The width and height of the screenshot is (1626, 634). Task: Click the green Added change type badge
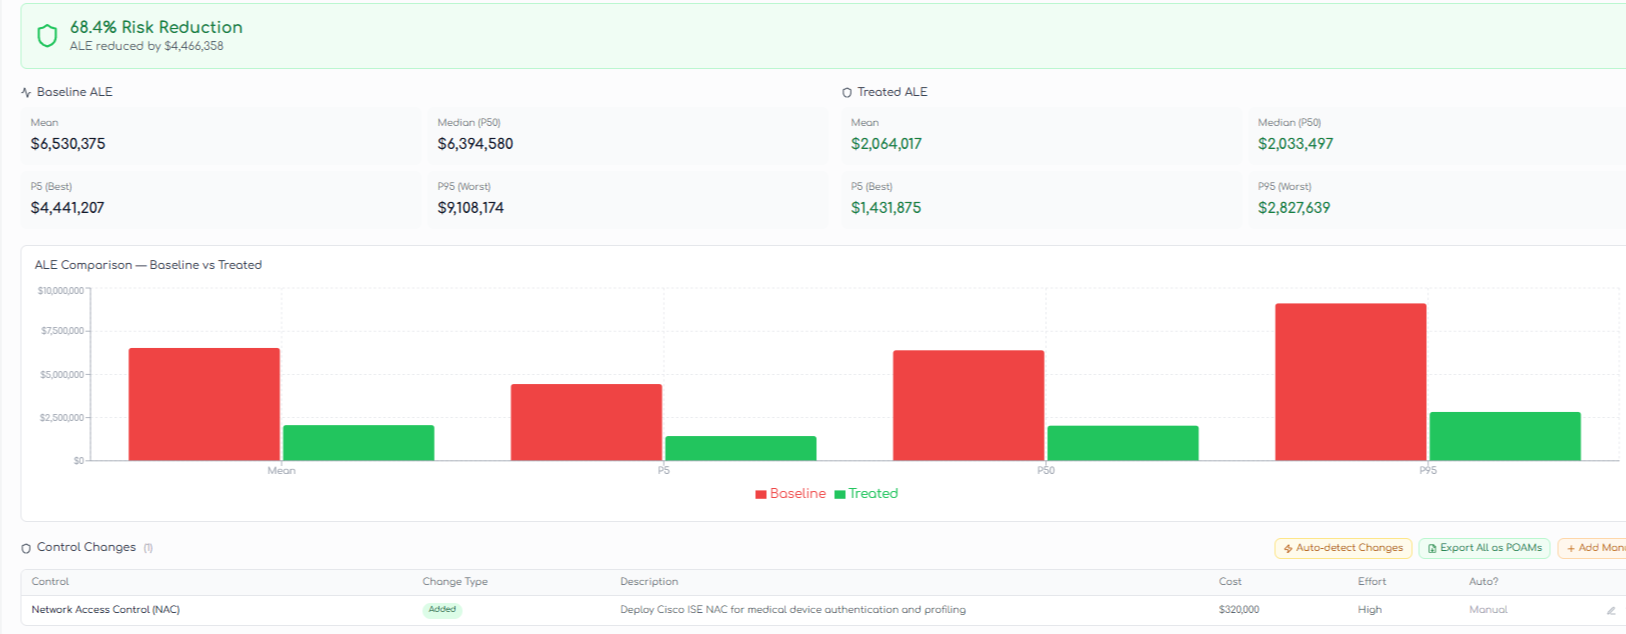(442, 610)
